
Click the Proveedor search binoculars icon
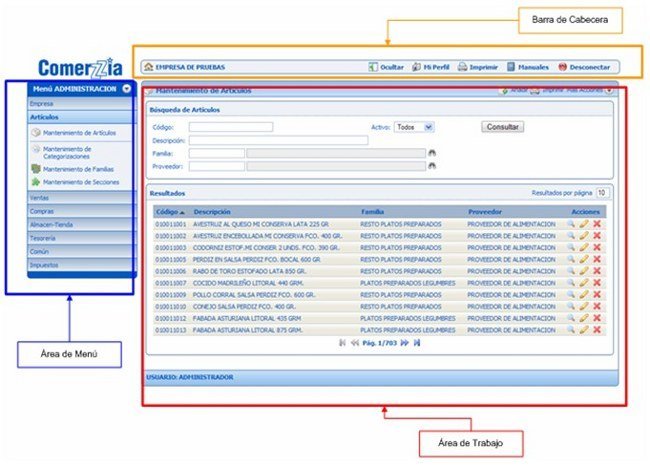click(432, 166)
